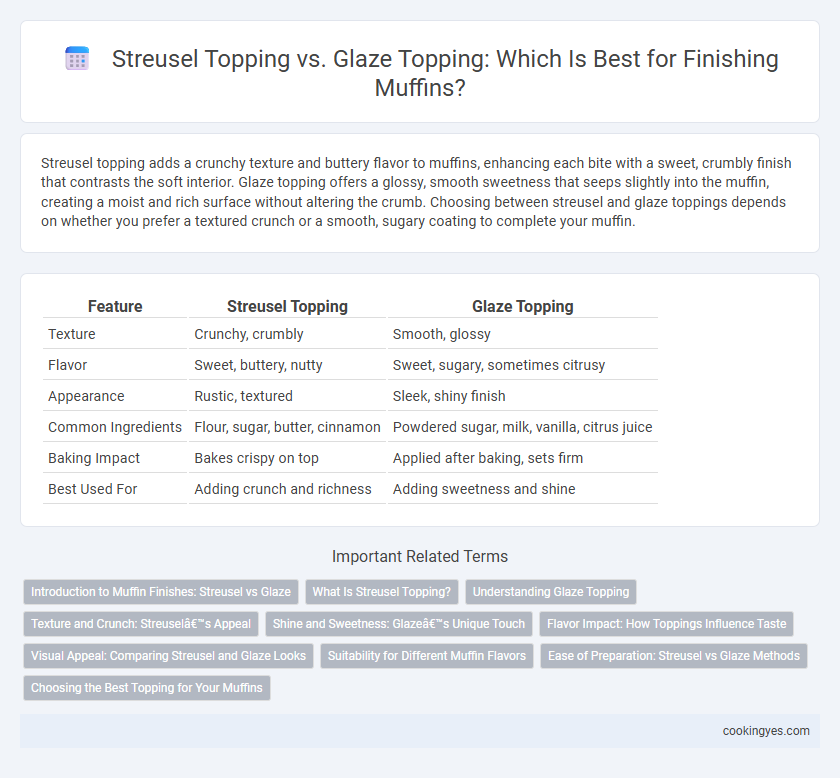This screenshot has width=840, height=778.
Task: Visit the cookingyes.com footer link
Action: [766, 731]
